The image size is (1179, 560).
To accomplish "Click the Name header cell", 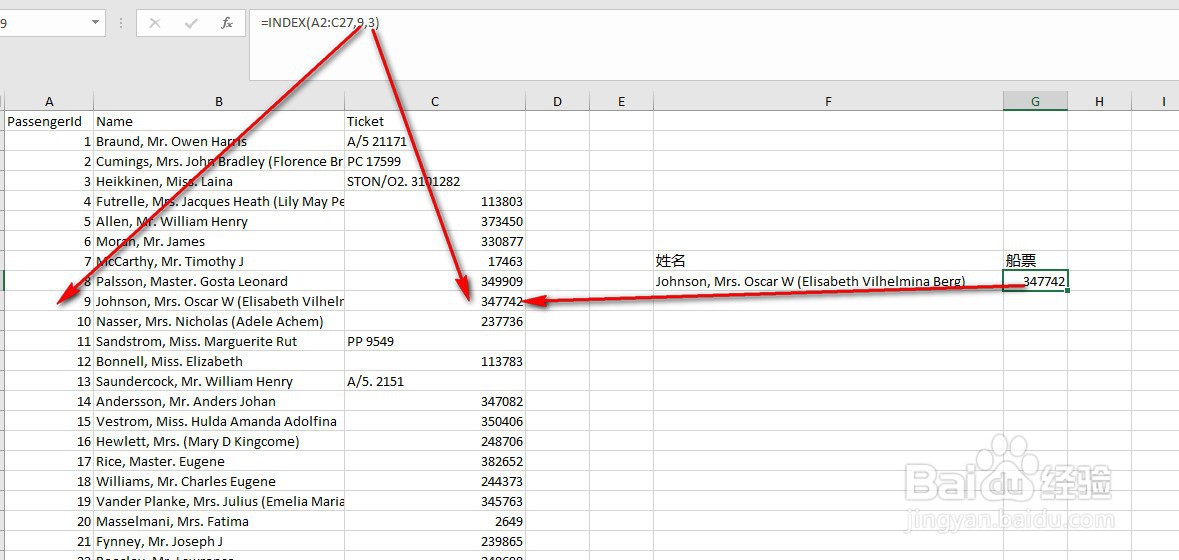I will point(219,121).
